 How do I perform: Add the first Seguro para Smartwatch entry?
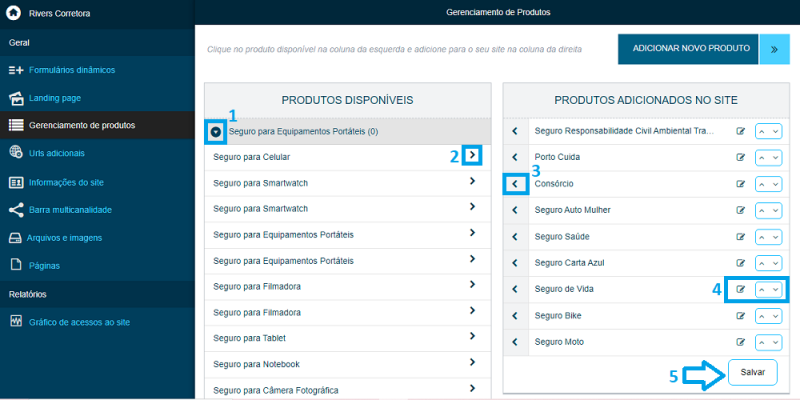point(472,181)
